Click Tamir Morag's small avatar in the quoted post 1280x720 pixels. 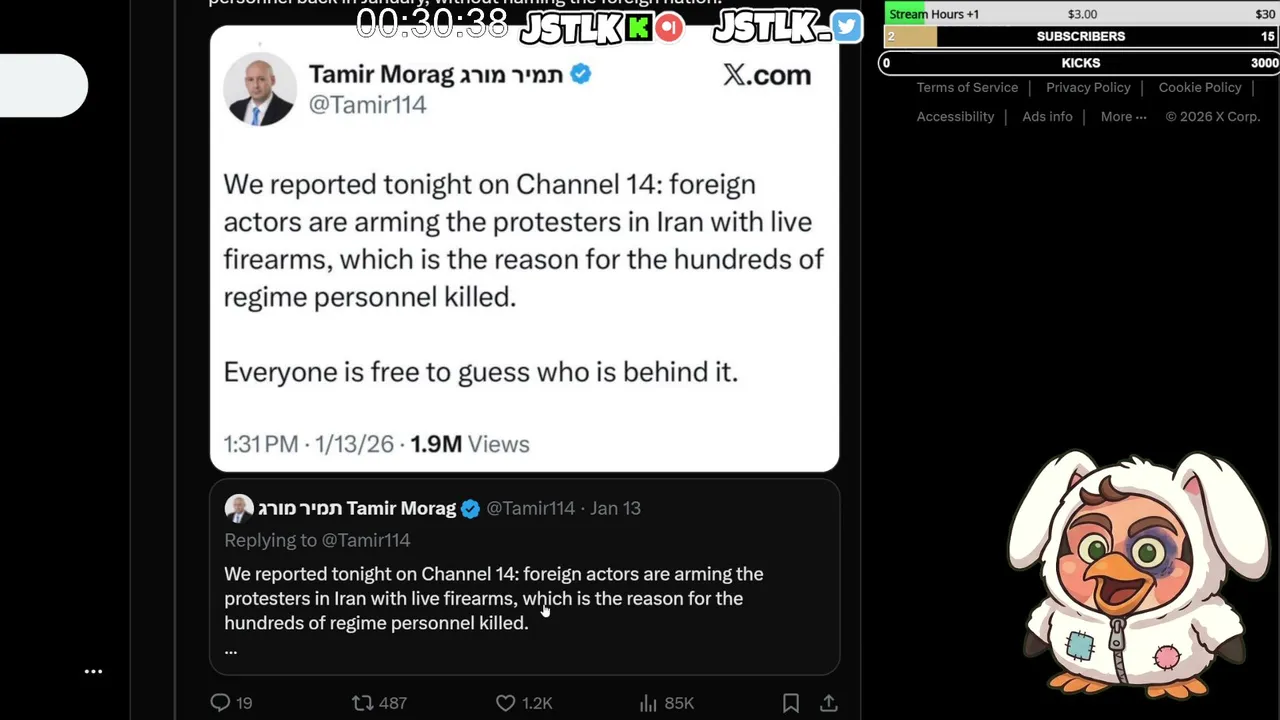239,508
